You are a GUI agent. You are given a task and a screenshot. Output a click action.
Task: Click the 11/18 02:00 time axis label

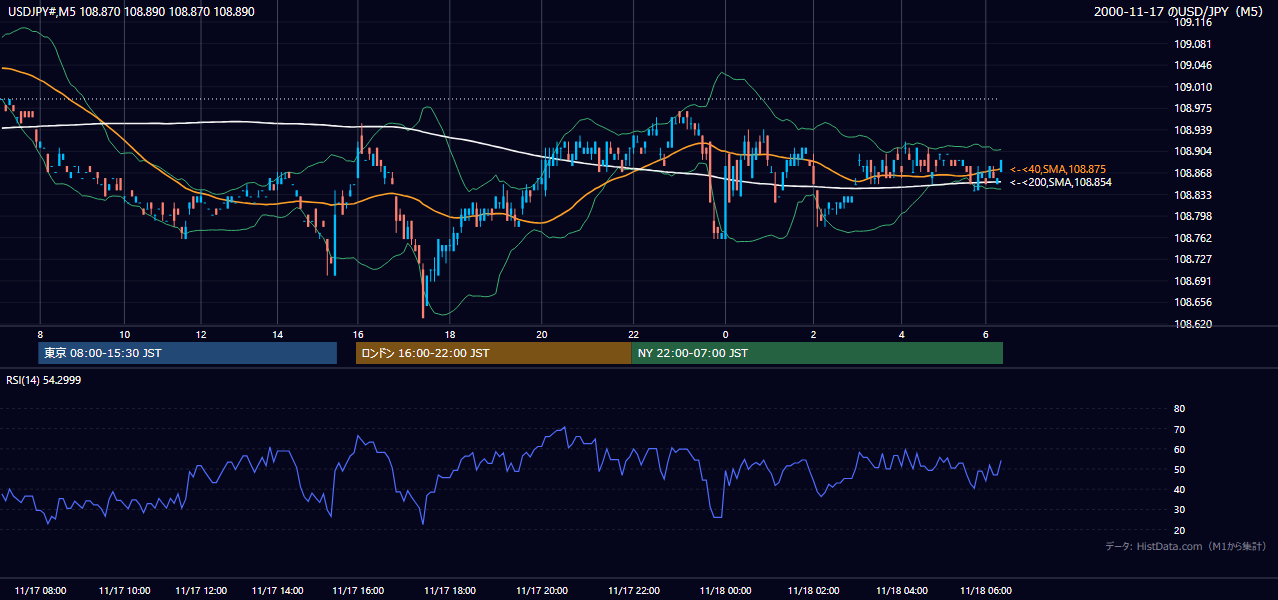814,591
